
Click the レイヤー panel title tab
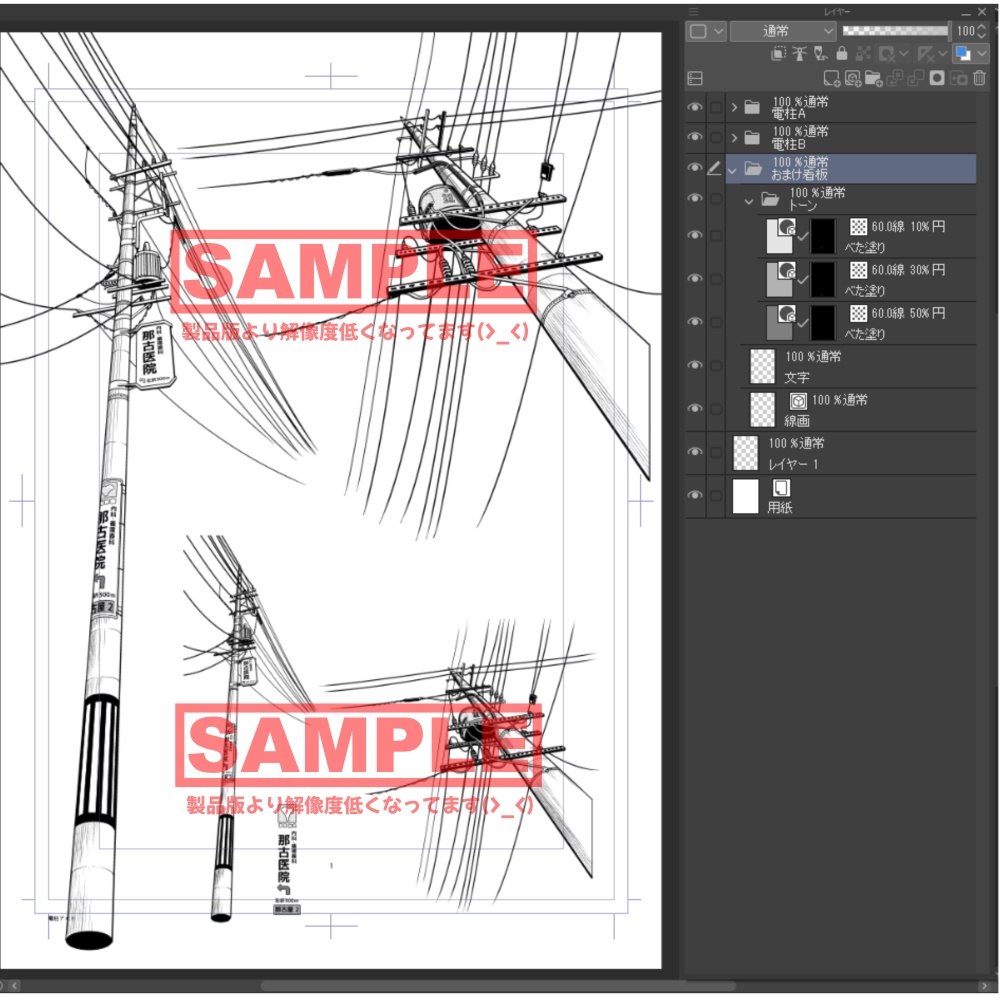tap(837, 11)
